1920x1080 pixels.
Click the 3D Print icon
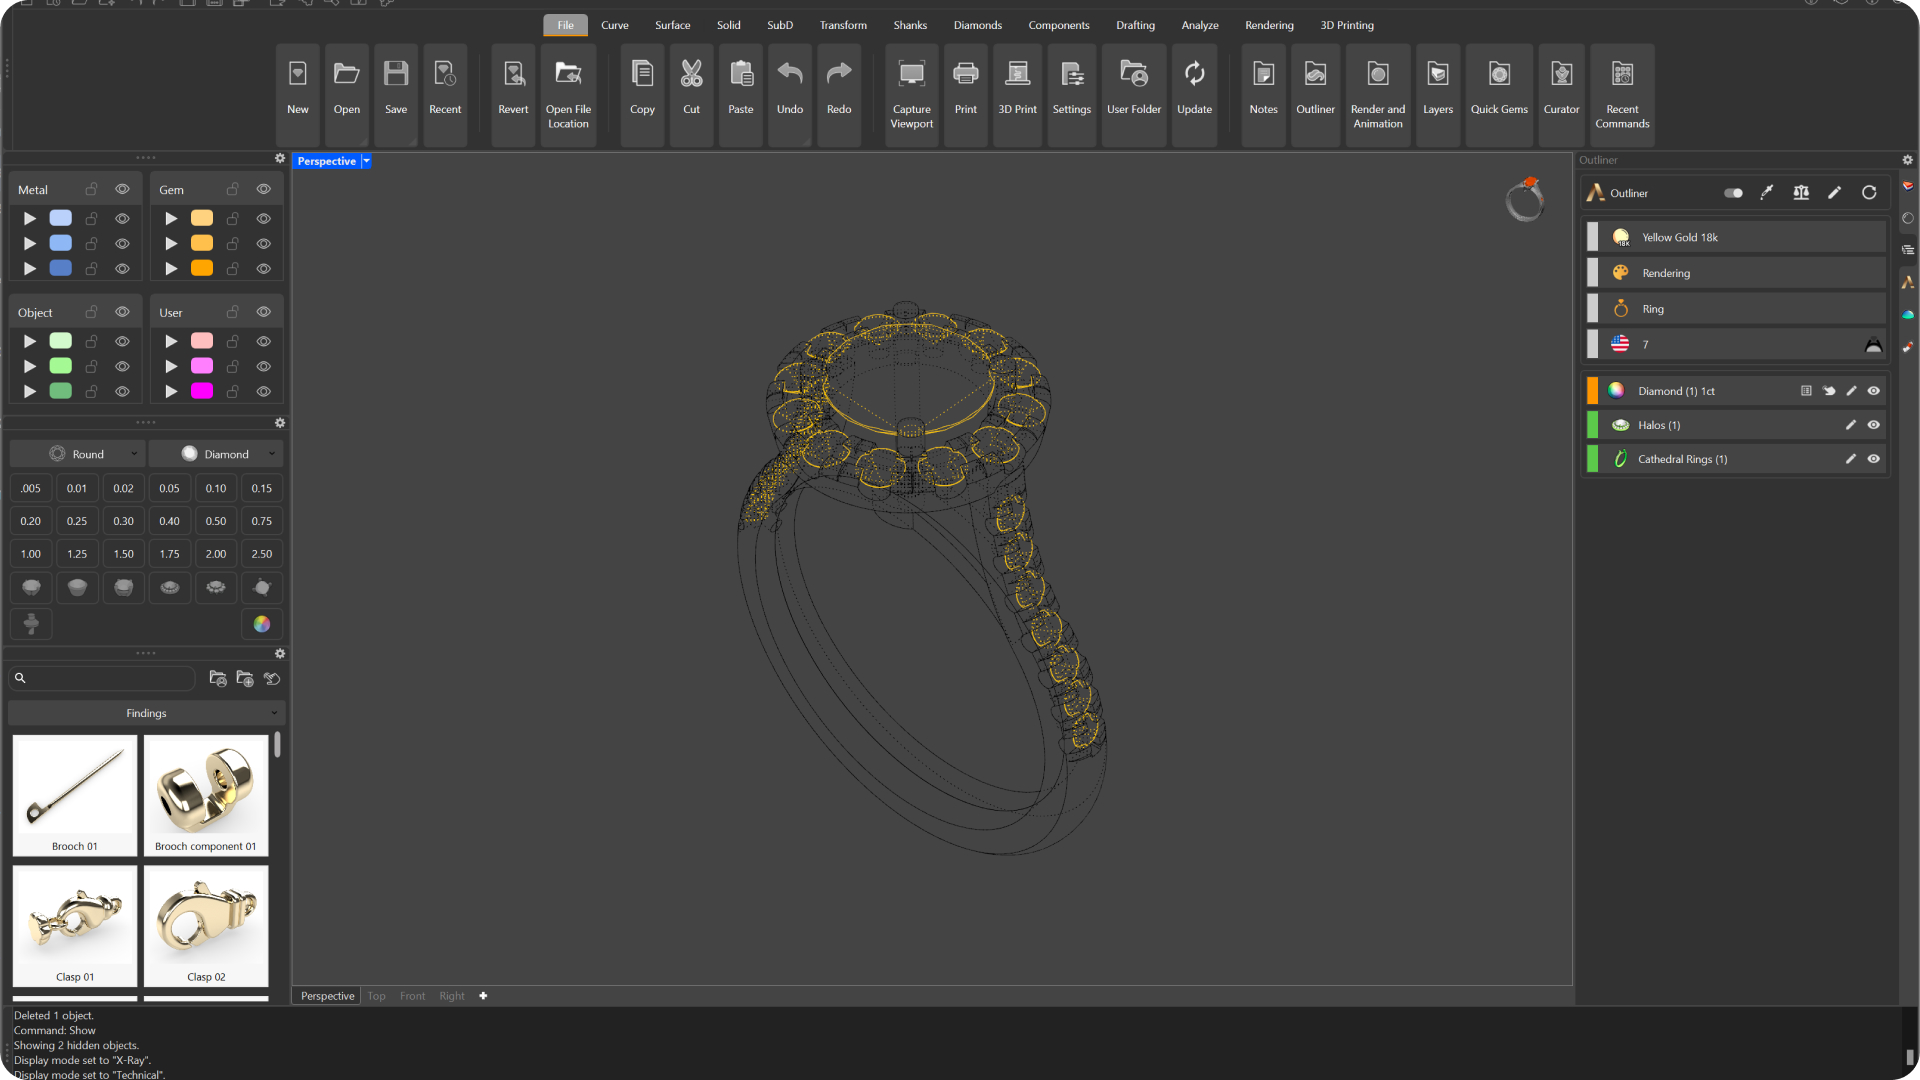coord(1017,94)
